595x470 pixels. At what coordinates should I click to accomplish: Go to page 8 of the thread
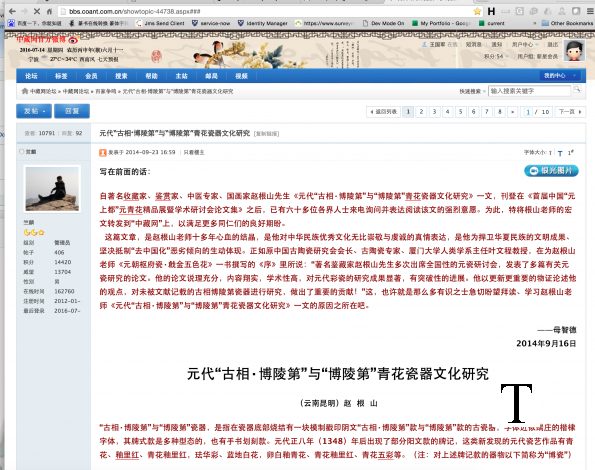pos(500,112)
